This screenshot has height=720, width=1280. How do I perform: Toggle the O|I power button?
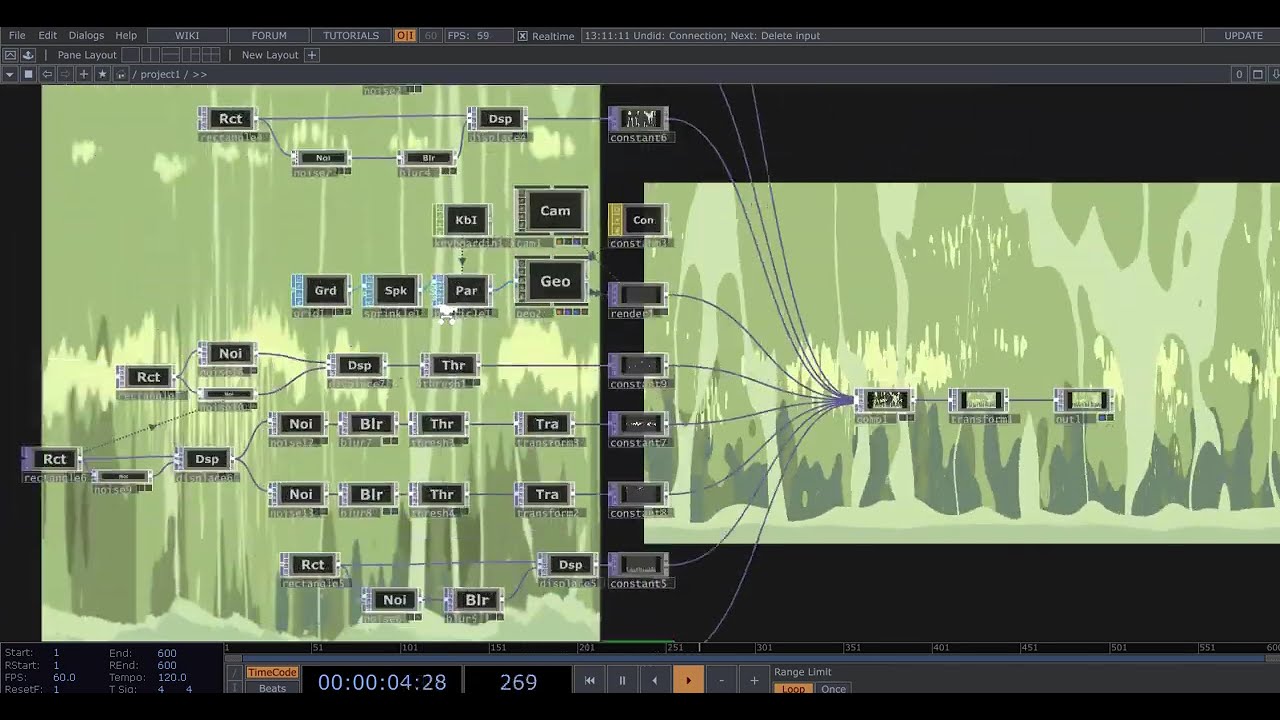click(x=405, y=35)
